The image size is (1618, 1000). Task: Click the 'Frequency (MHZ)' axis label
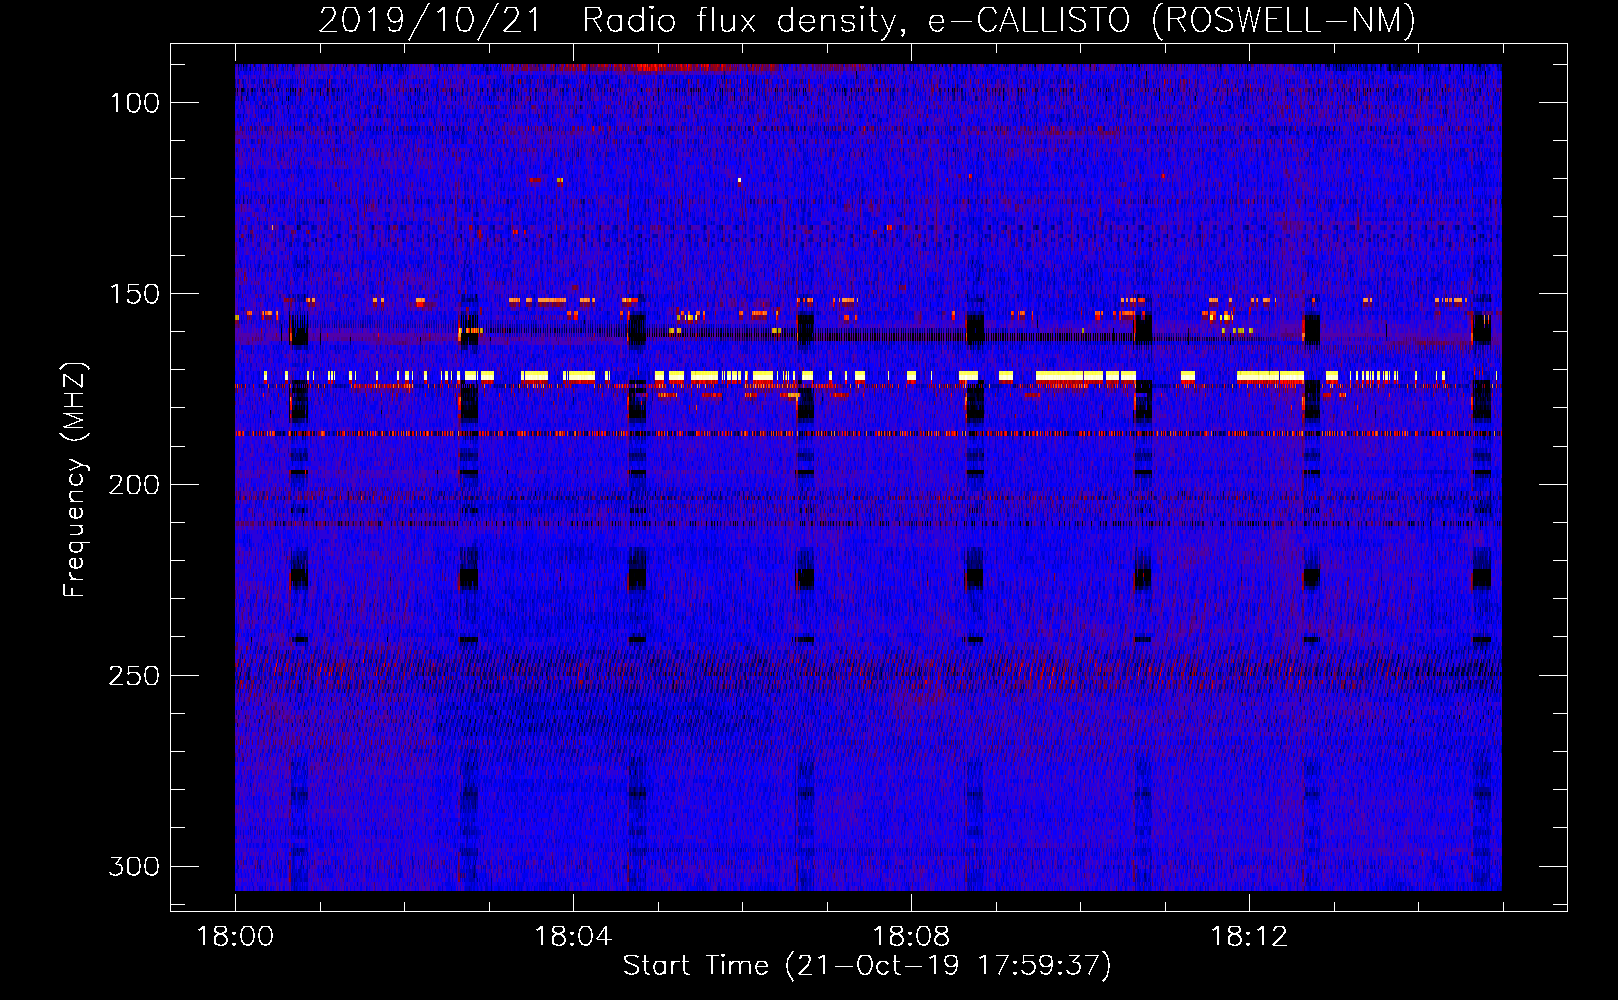(x=75, y=480)
